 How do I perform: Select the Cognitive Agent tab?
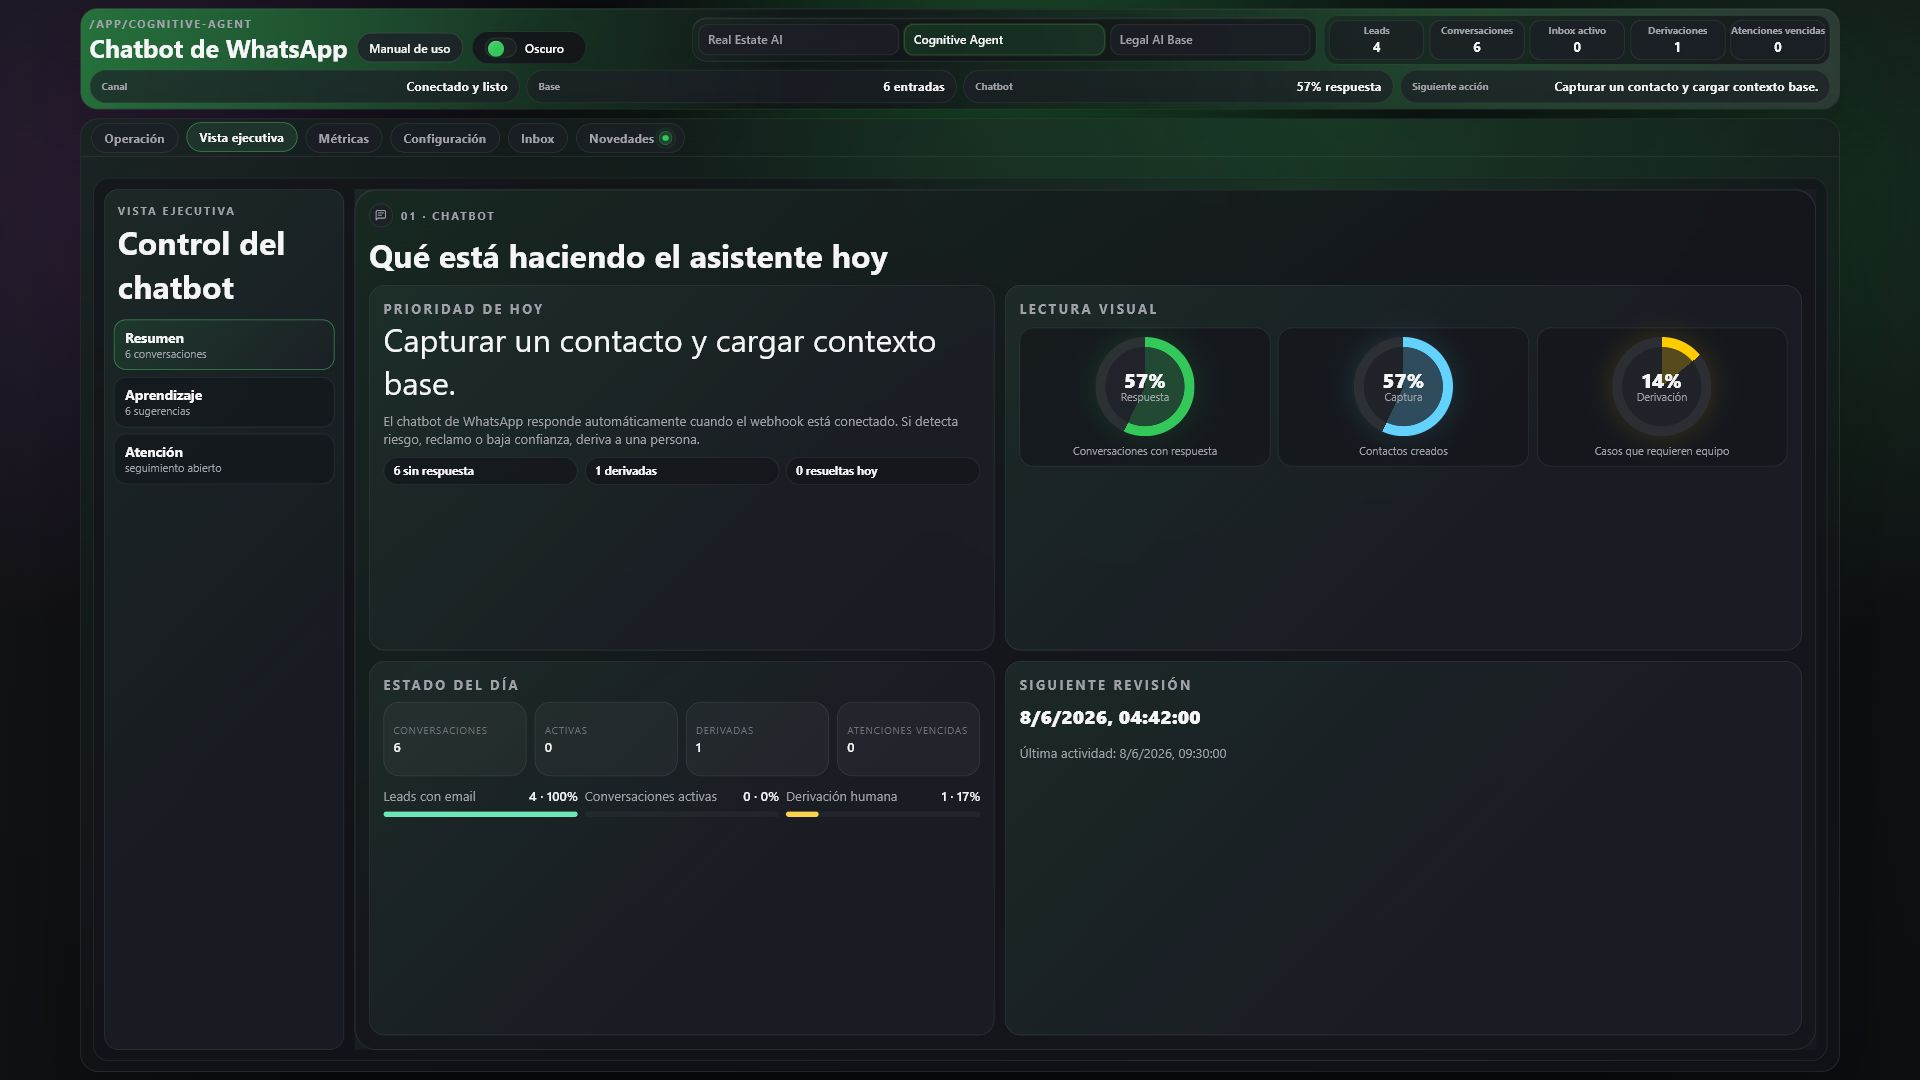pos(1003,40)
